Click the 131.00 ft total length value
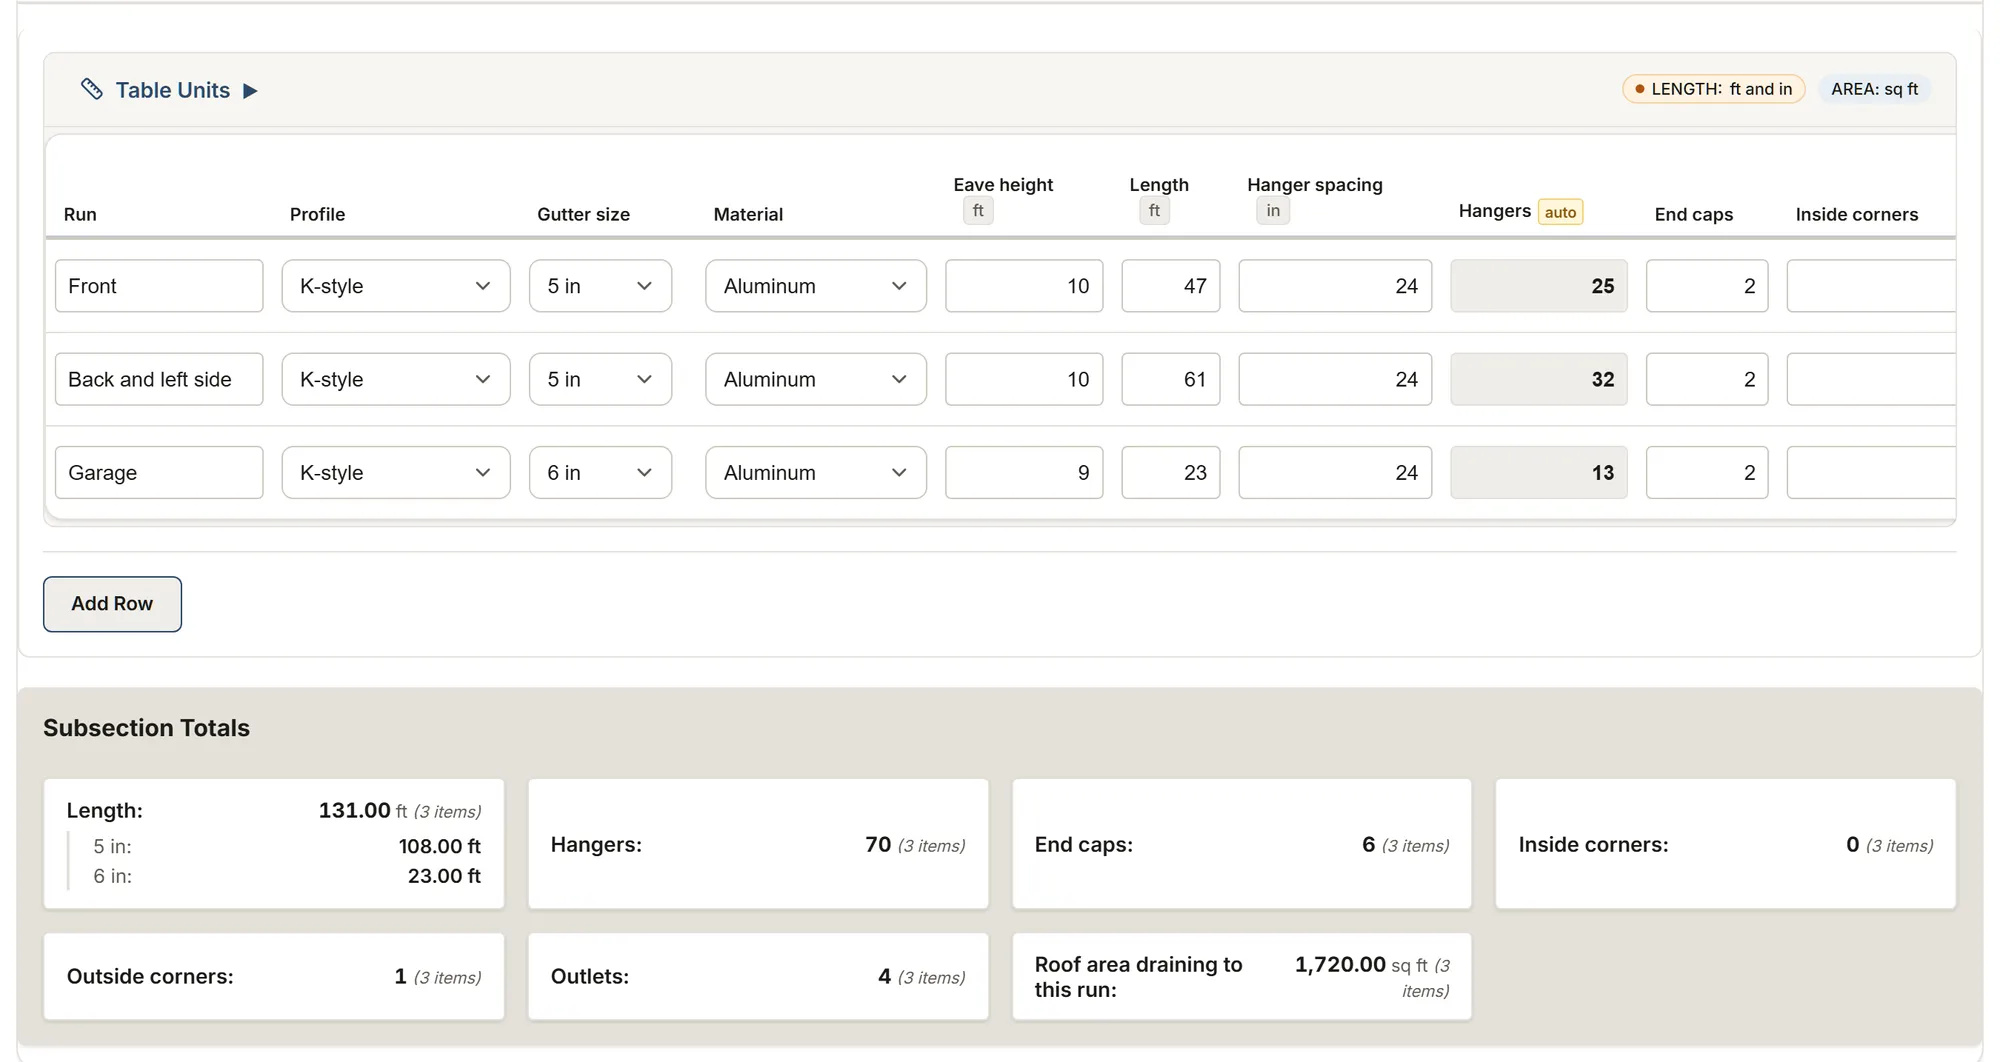2000x1062 pixels. (363, 811)
